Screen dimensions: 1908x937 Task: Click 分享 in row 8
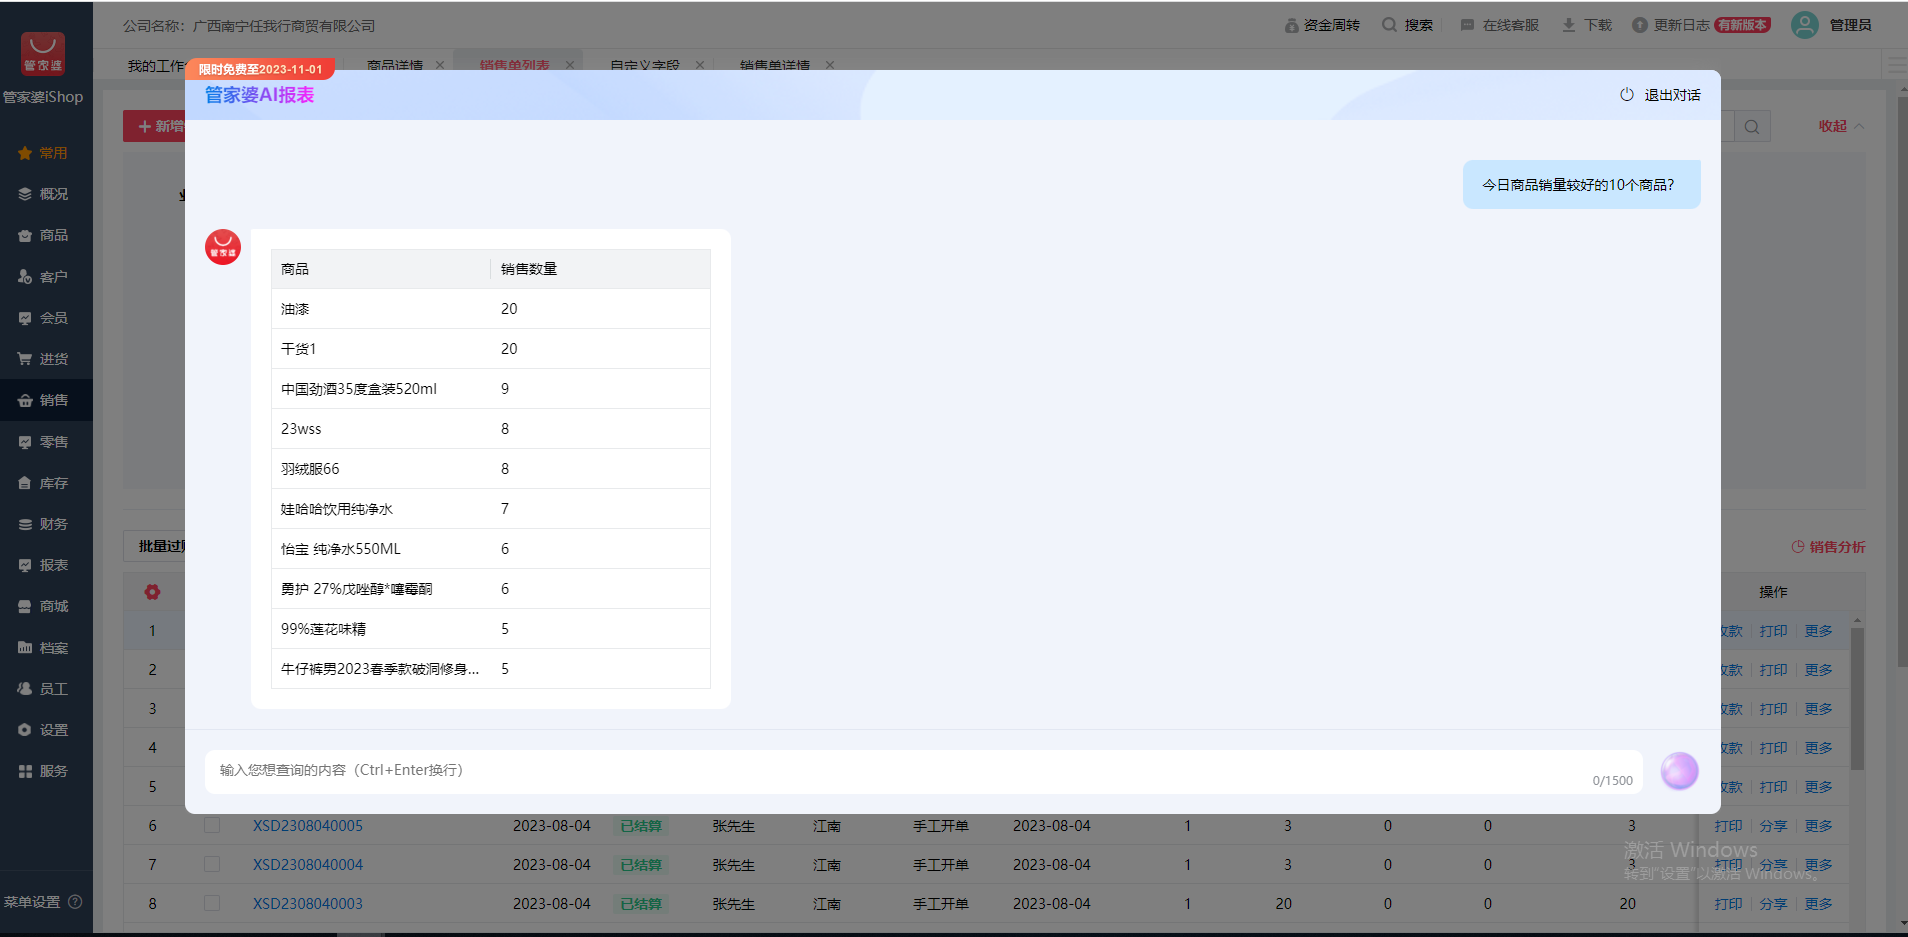coord(1773,904)
